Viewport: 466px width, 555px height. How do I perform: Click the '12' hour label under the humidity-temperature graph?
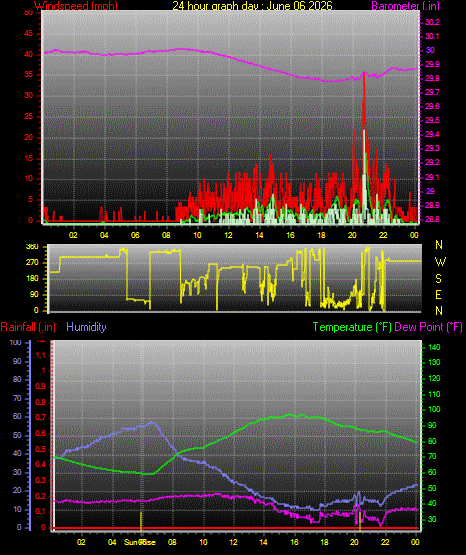tap(233, 542)
